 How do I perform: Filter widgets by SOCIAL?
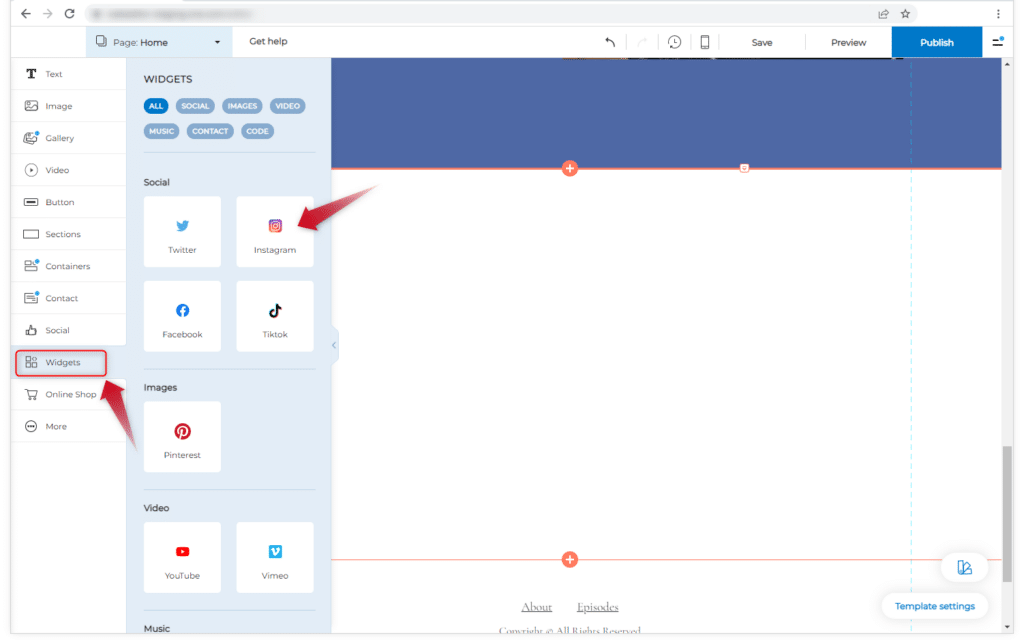(195, 106)
